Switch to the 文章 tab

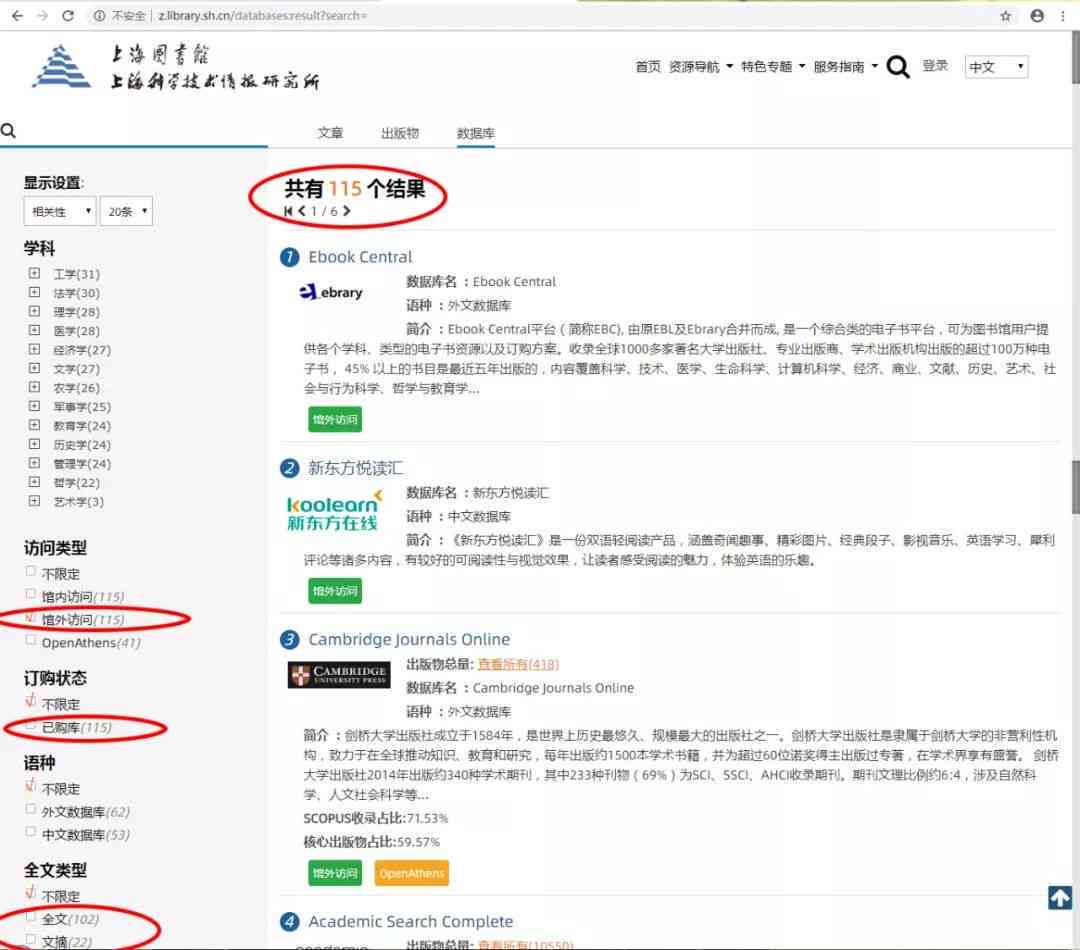(x=330, y=133)
